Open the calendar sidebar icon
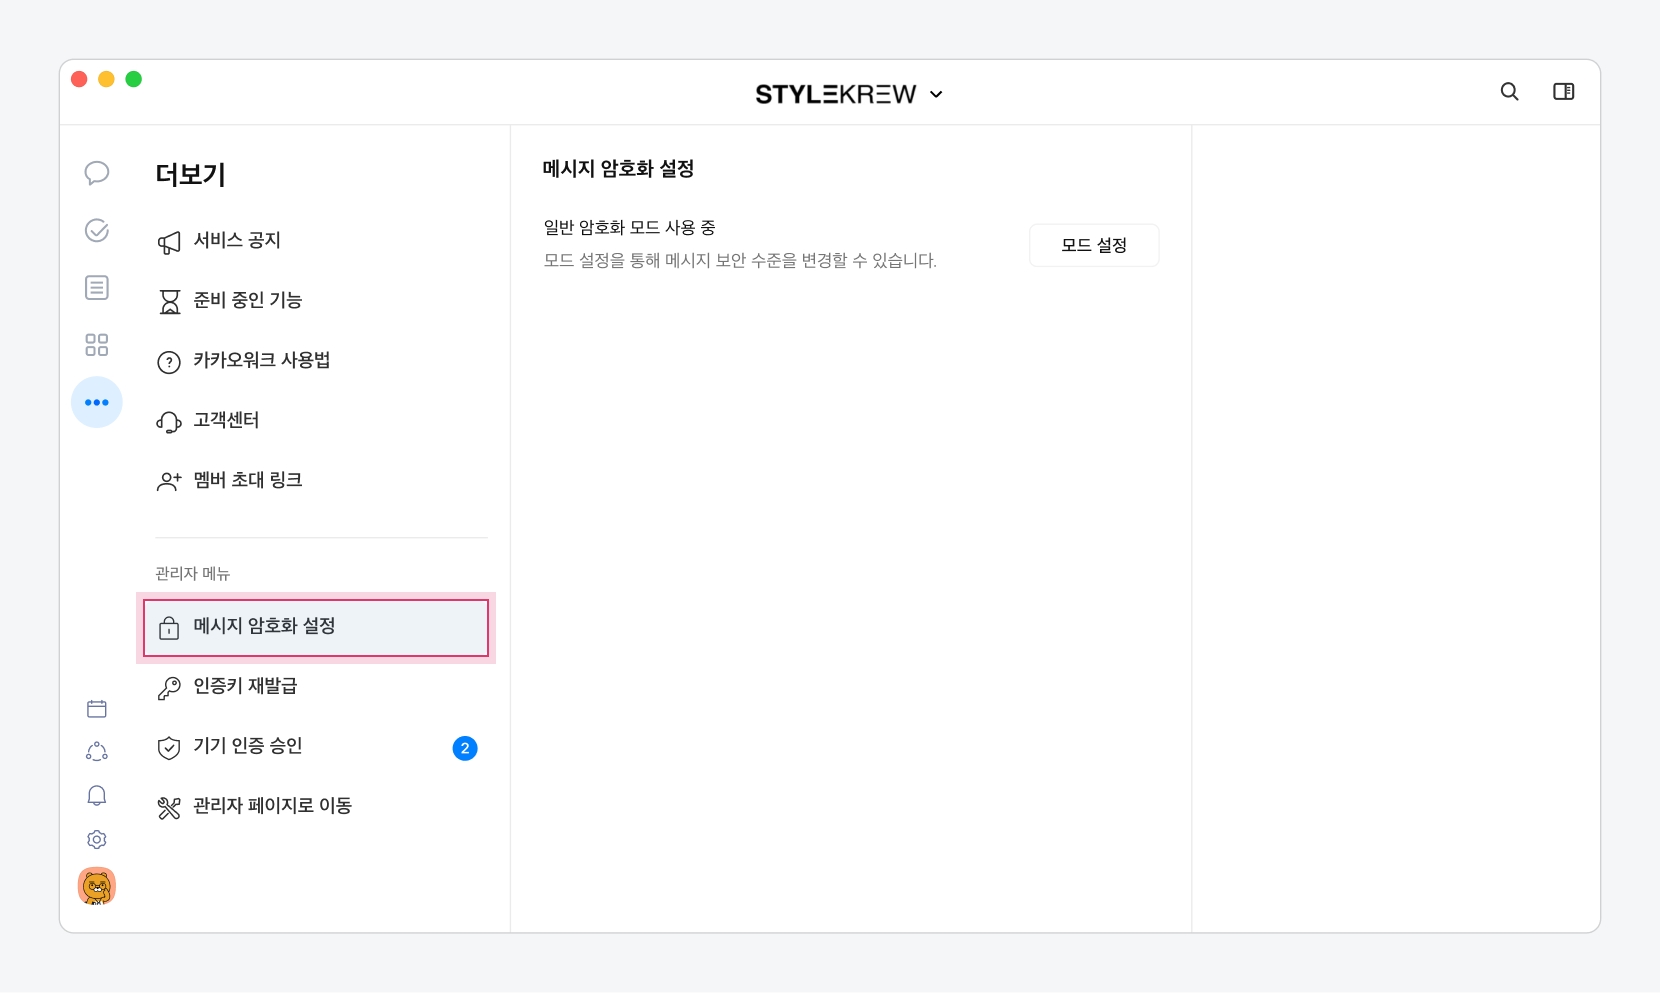Viewport: 1660px width, 993px height. pos(97,709)
